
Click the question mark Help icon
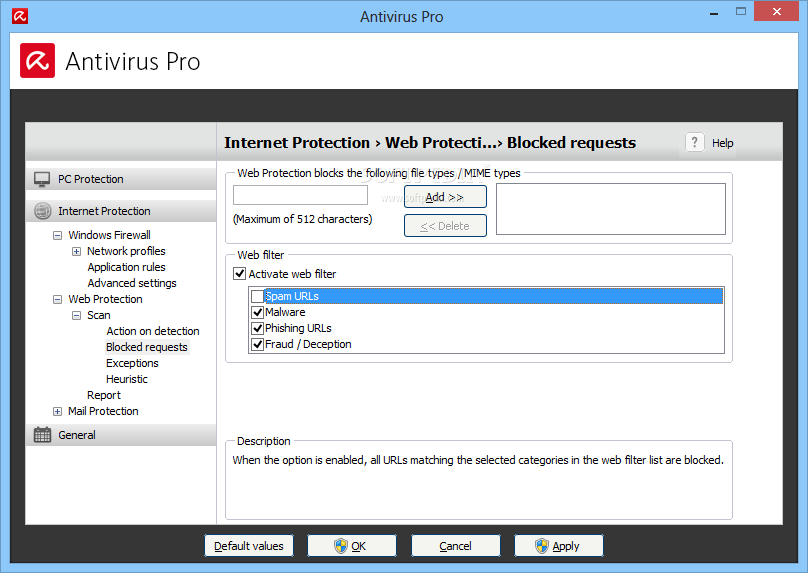(695, 142)
